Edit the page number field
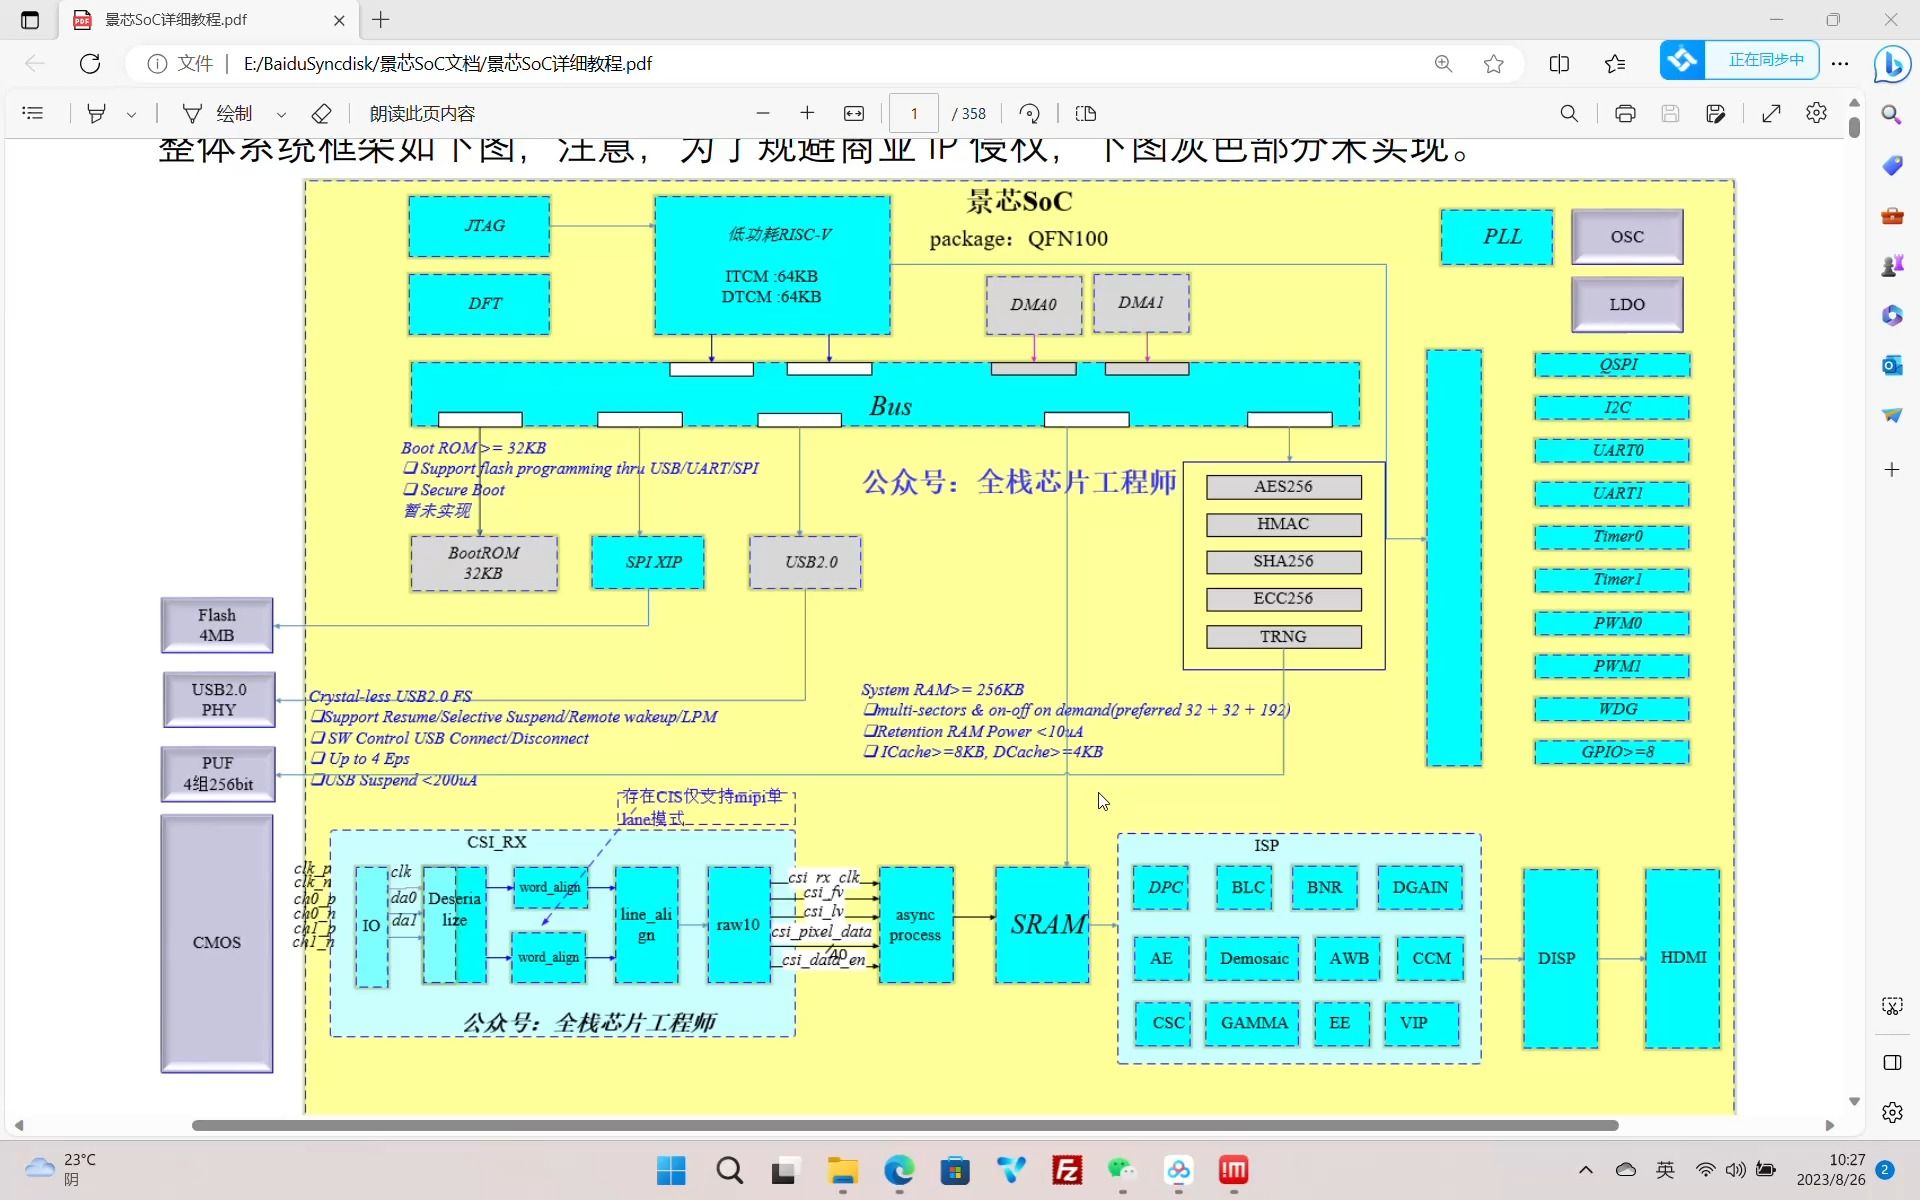Screen dimensions: 1920x1200 coord(914,113)
